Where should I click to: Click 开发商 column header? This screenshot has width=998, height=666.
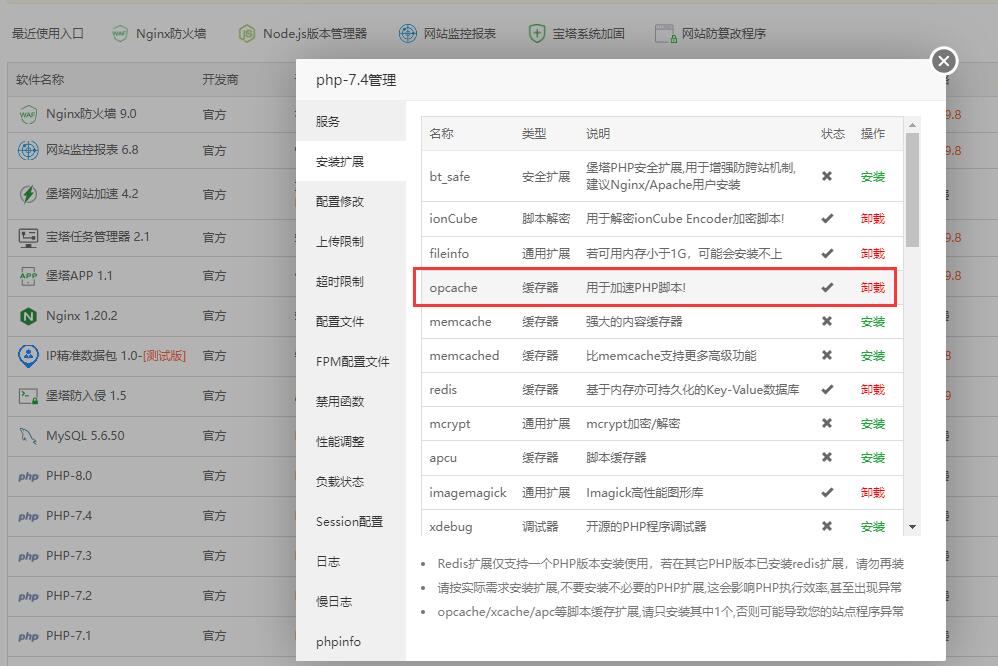tap(220, 80)
